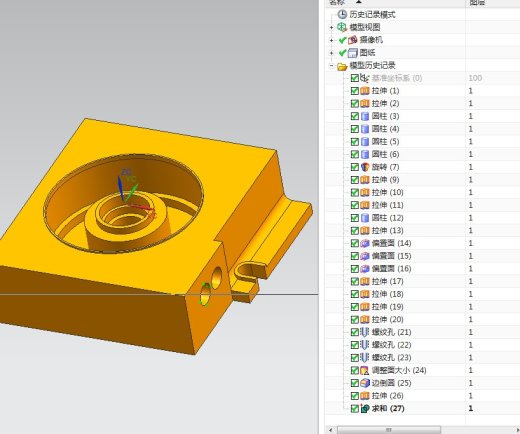Viewport: 520px width, 434px height.
Task: Collapse the 模型历史记录 tree node
Action: click(x=331, y=66)
